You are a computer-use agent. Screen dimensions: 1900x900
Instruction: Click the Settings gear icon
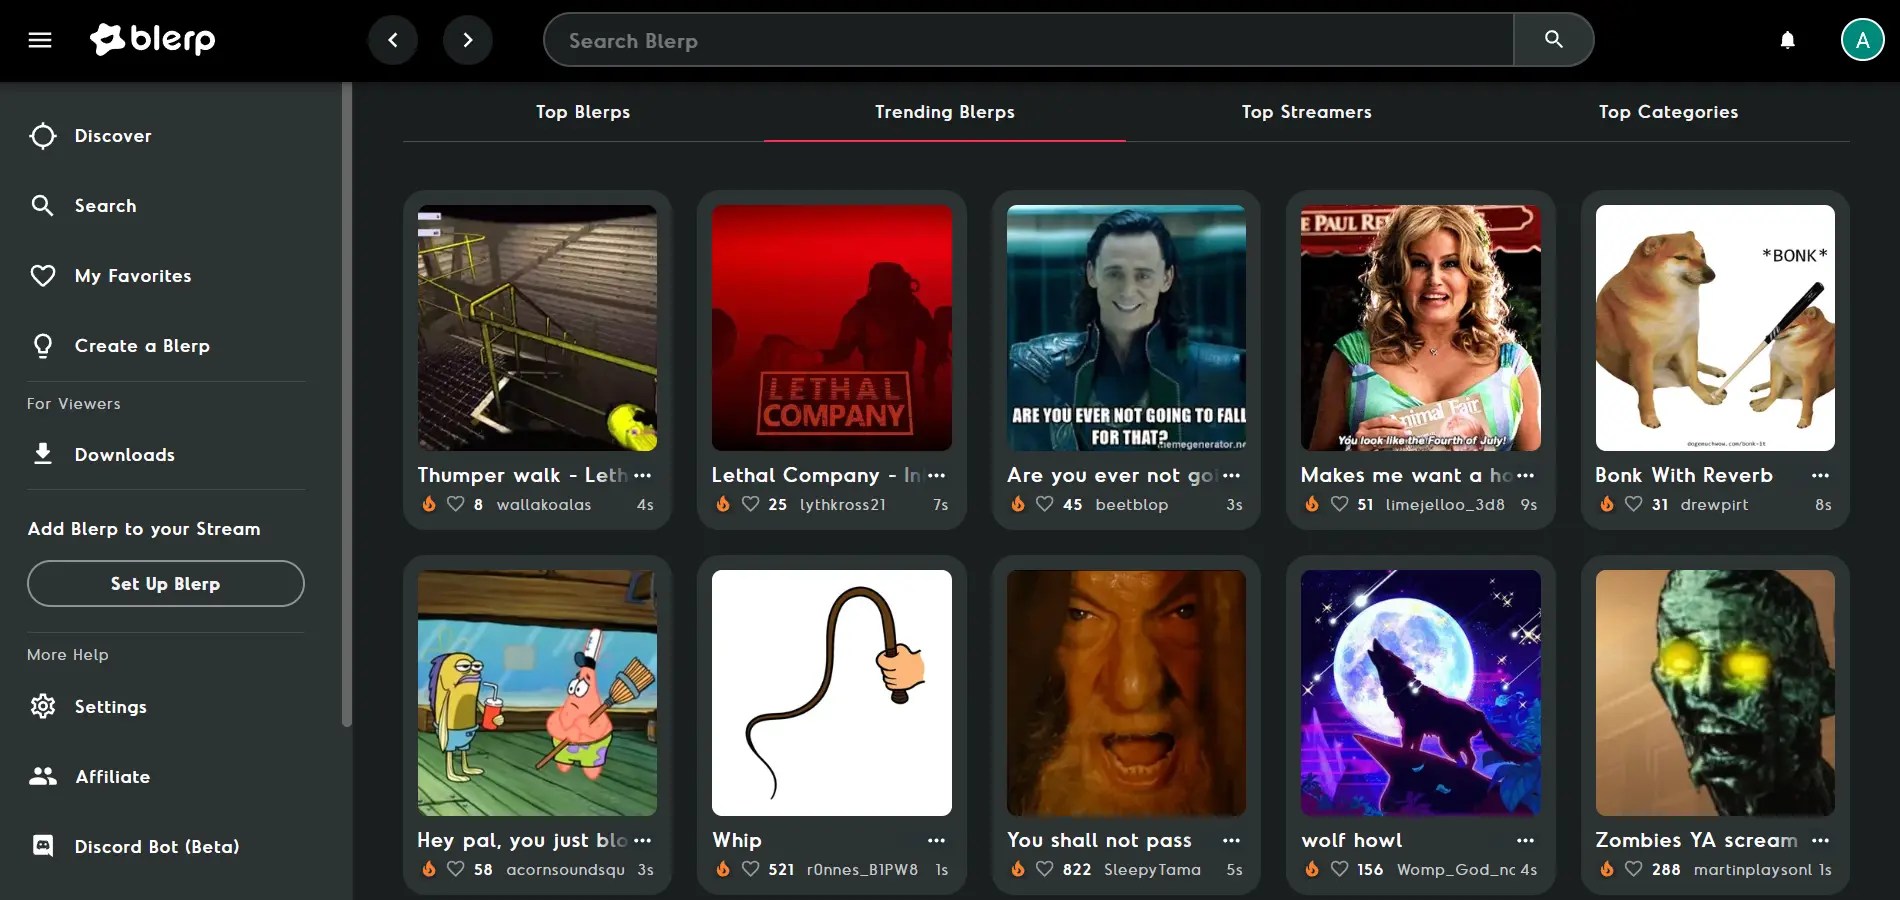[x=43, y=706]
